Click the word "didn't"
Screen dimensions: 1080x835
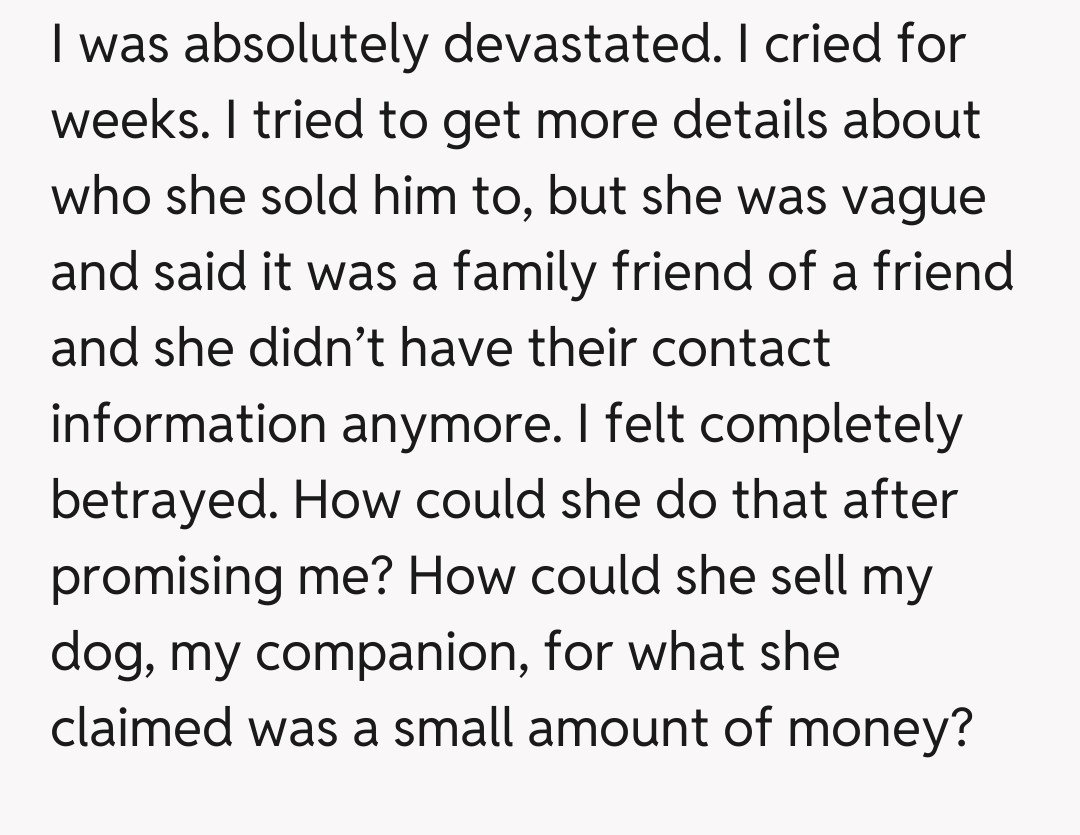pyautogui.click(x=331, y=349)
